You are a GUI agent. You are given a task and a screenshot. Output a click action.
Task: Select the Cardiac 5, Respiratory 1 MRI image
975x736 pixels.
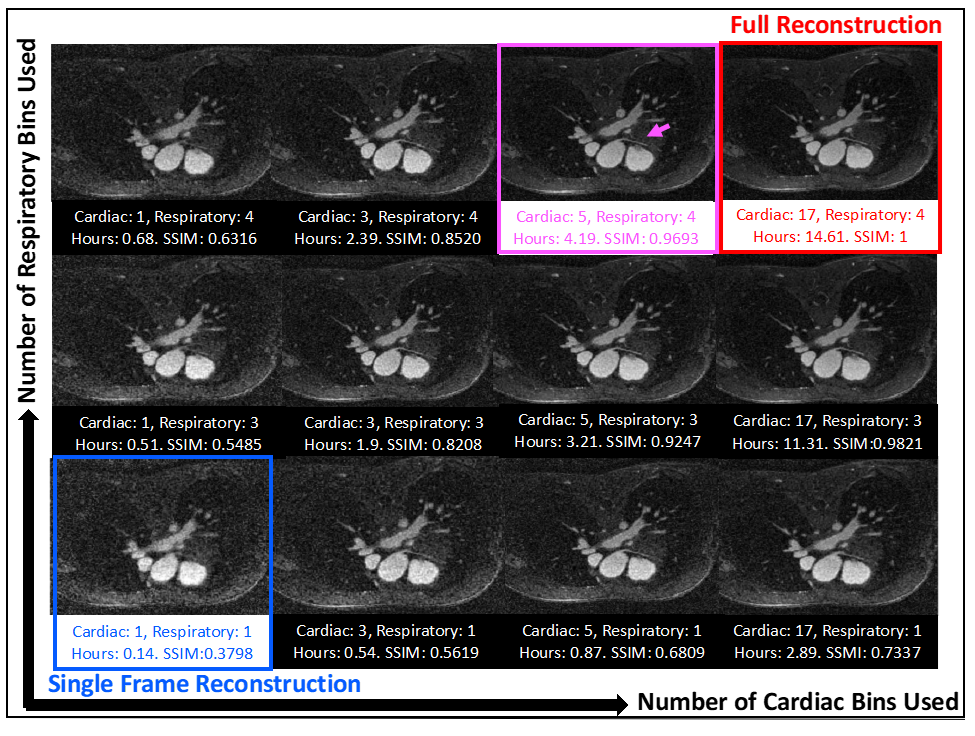point(607,537)
